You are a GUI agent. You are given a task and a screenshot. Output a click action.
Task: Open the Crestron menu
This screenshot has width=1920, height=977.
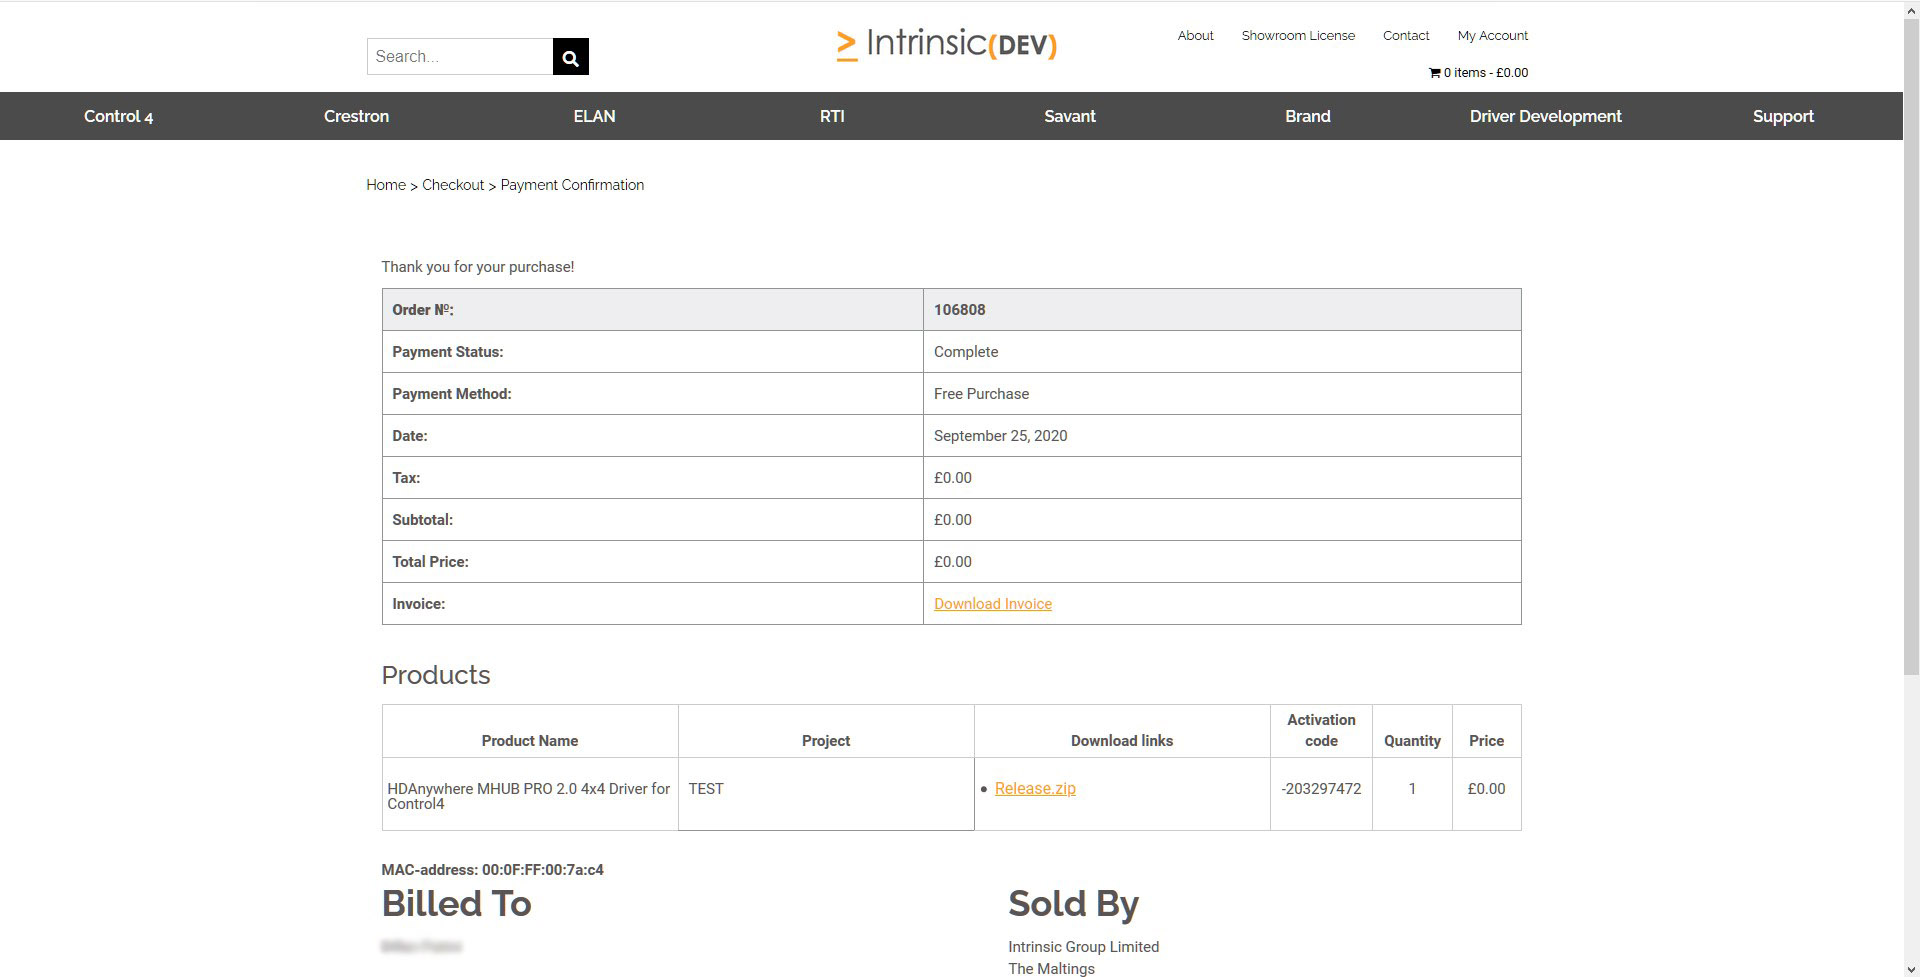(x=356, y=116)
